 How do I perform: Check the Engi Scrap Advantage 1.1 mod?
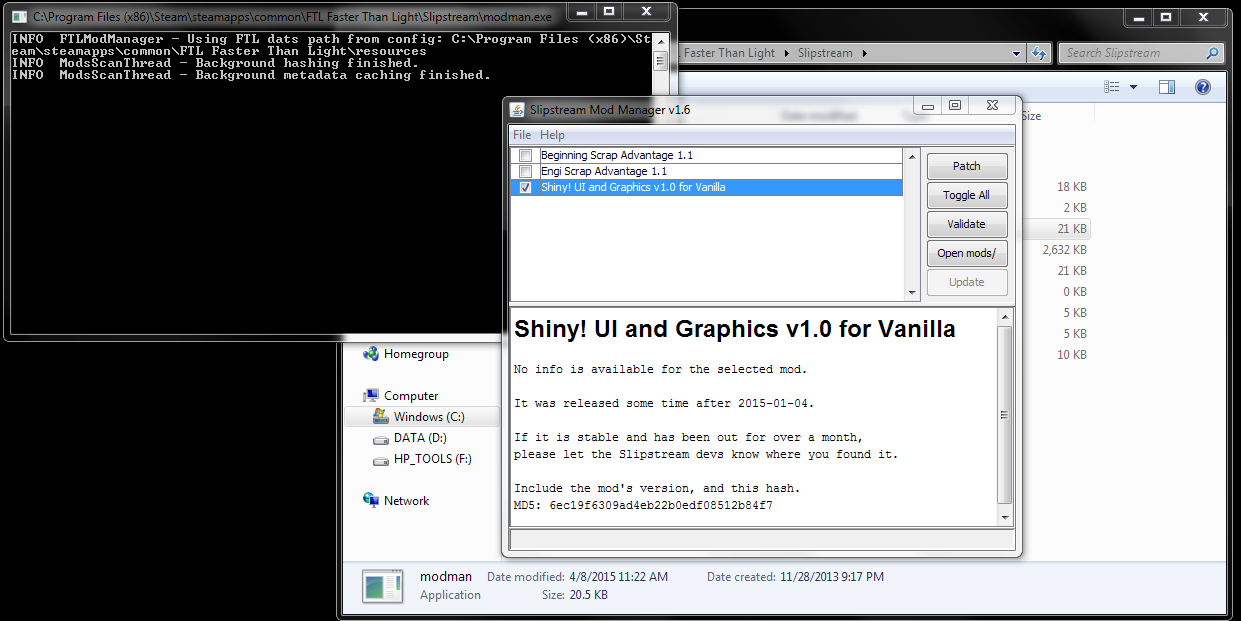pos(525,172)
